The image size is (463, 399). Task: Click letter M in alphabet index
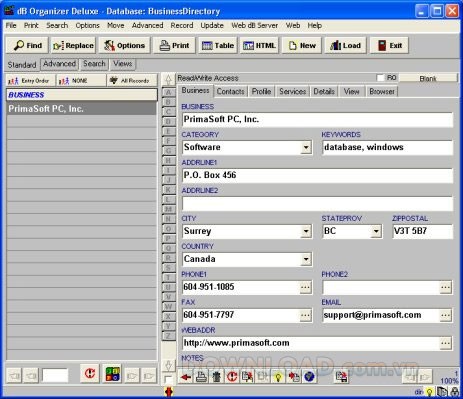point(169,209)
